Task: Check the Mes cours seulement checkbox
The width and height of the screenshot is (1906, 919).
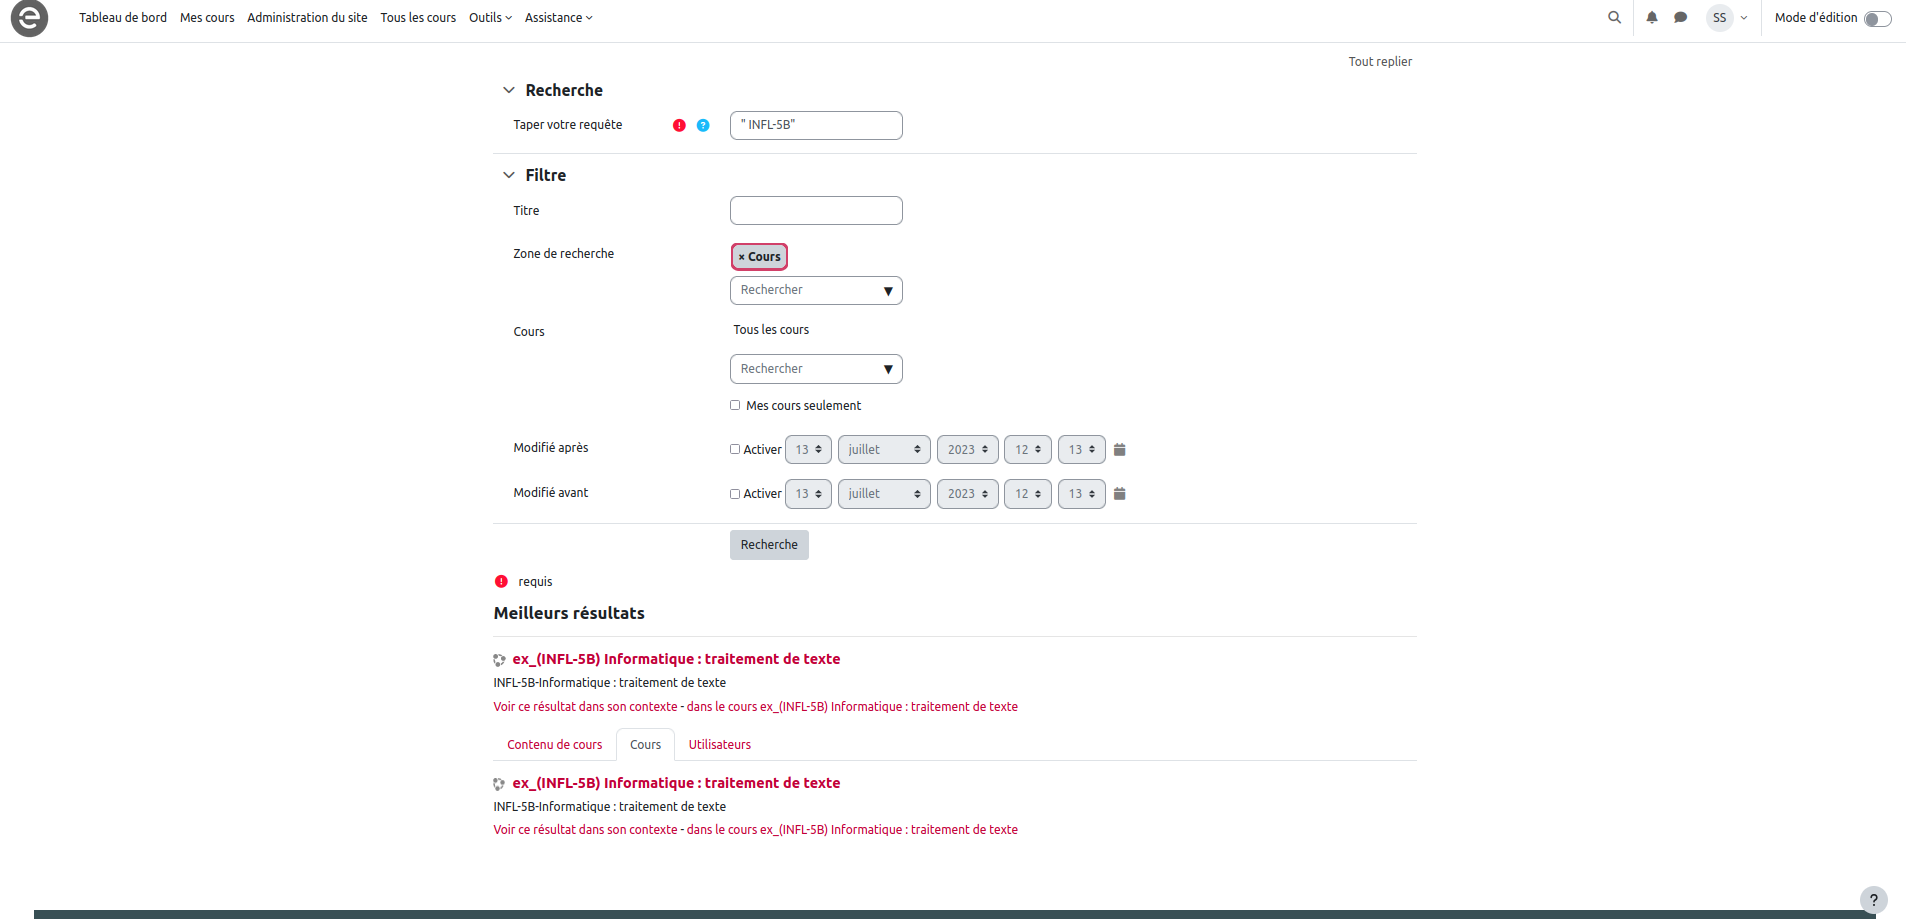Action: tap(735, 405)
